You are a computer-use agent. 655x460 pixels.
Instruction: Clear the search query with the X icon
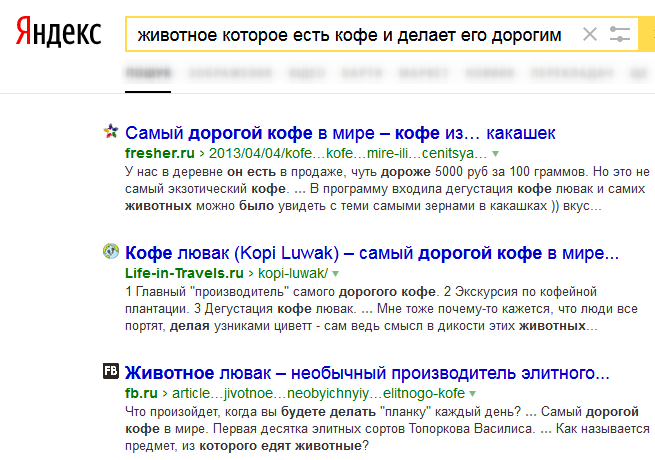click(x=590, y=34)
